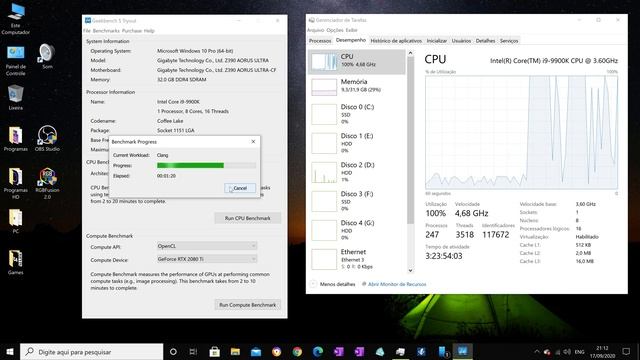The width and height of the screenshot is (640, 360).
Task: Select Disco 0 (C:) in sidebar
Action: tap(357, 114)
